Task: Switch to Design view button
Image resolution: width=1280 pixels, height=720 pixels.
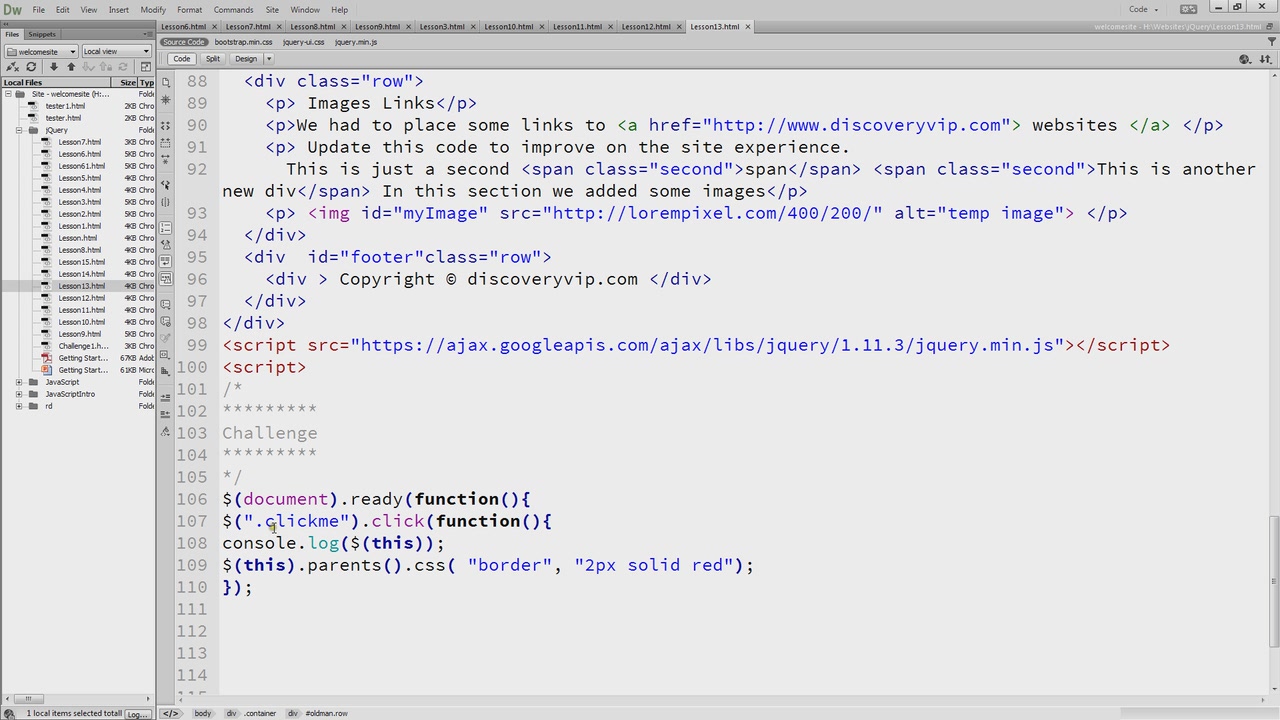Action: click(x=246, y=59)
